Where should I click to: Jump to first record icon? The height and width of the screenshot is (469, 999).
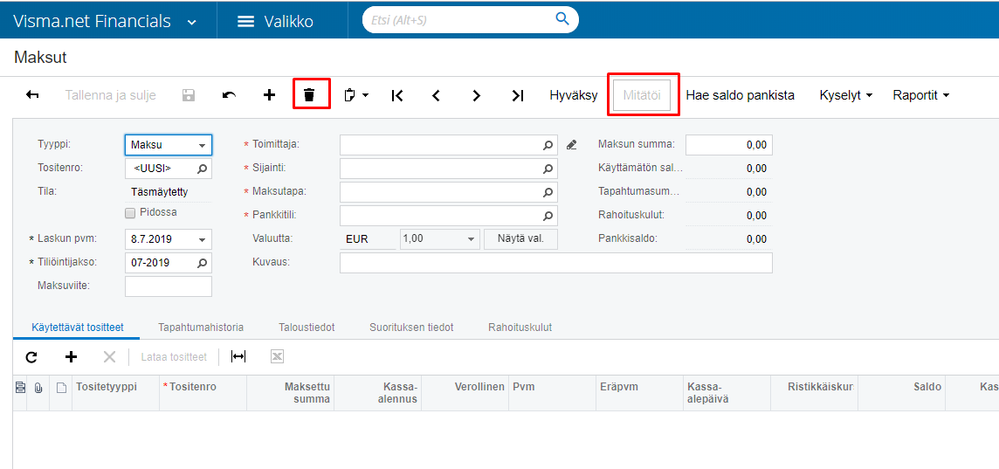point(397,96)
